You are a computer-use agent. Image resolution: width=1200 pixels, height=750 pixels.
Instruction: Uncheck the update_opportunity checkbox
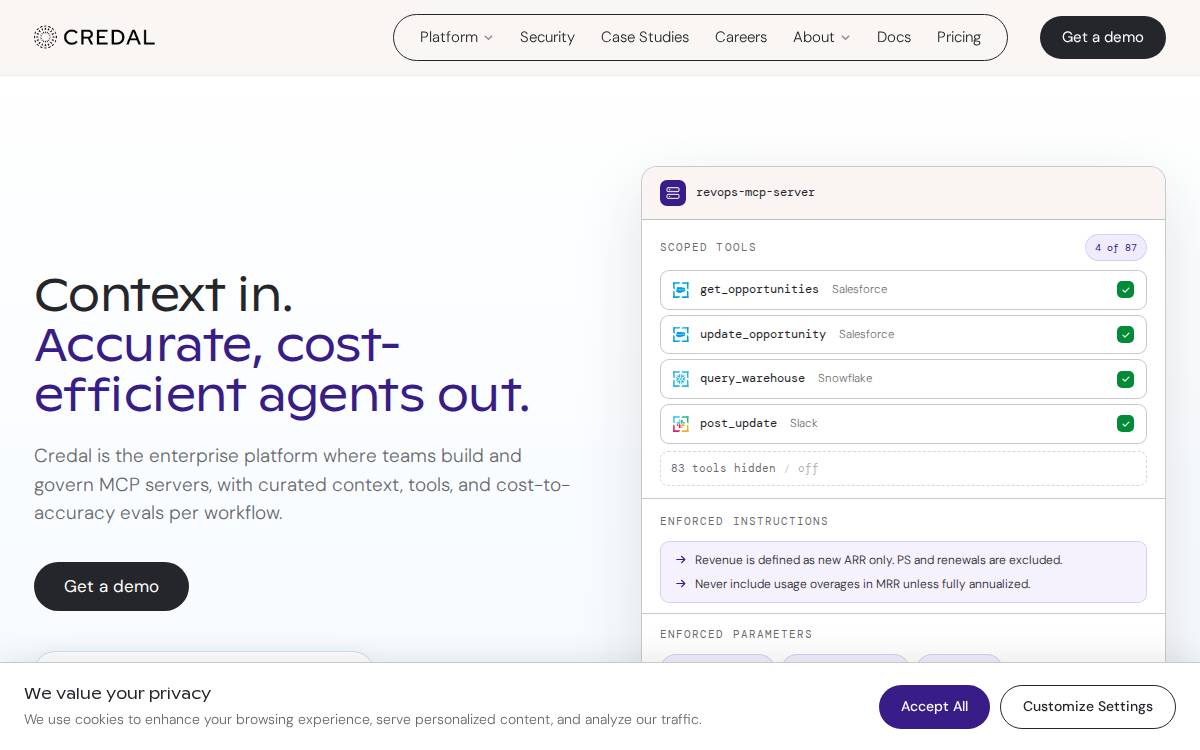(x=1125, y=334)
